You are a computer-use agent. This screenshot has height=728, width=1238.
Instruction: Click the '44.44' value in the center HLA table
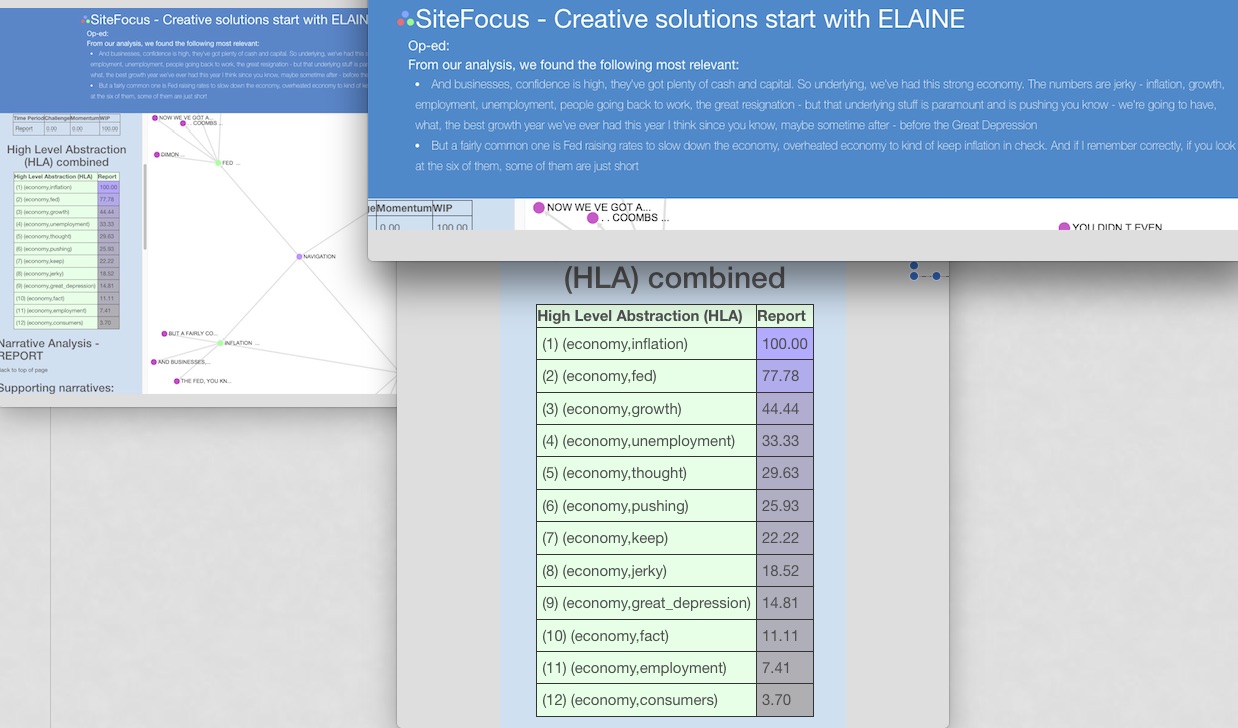tap(785, 409)
